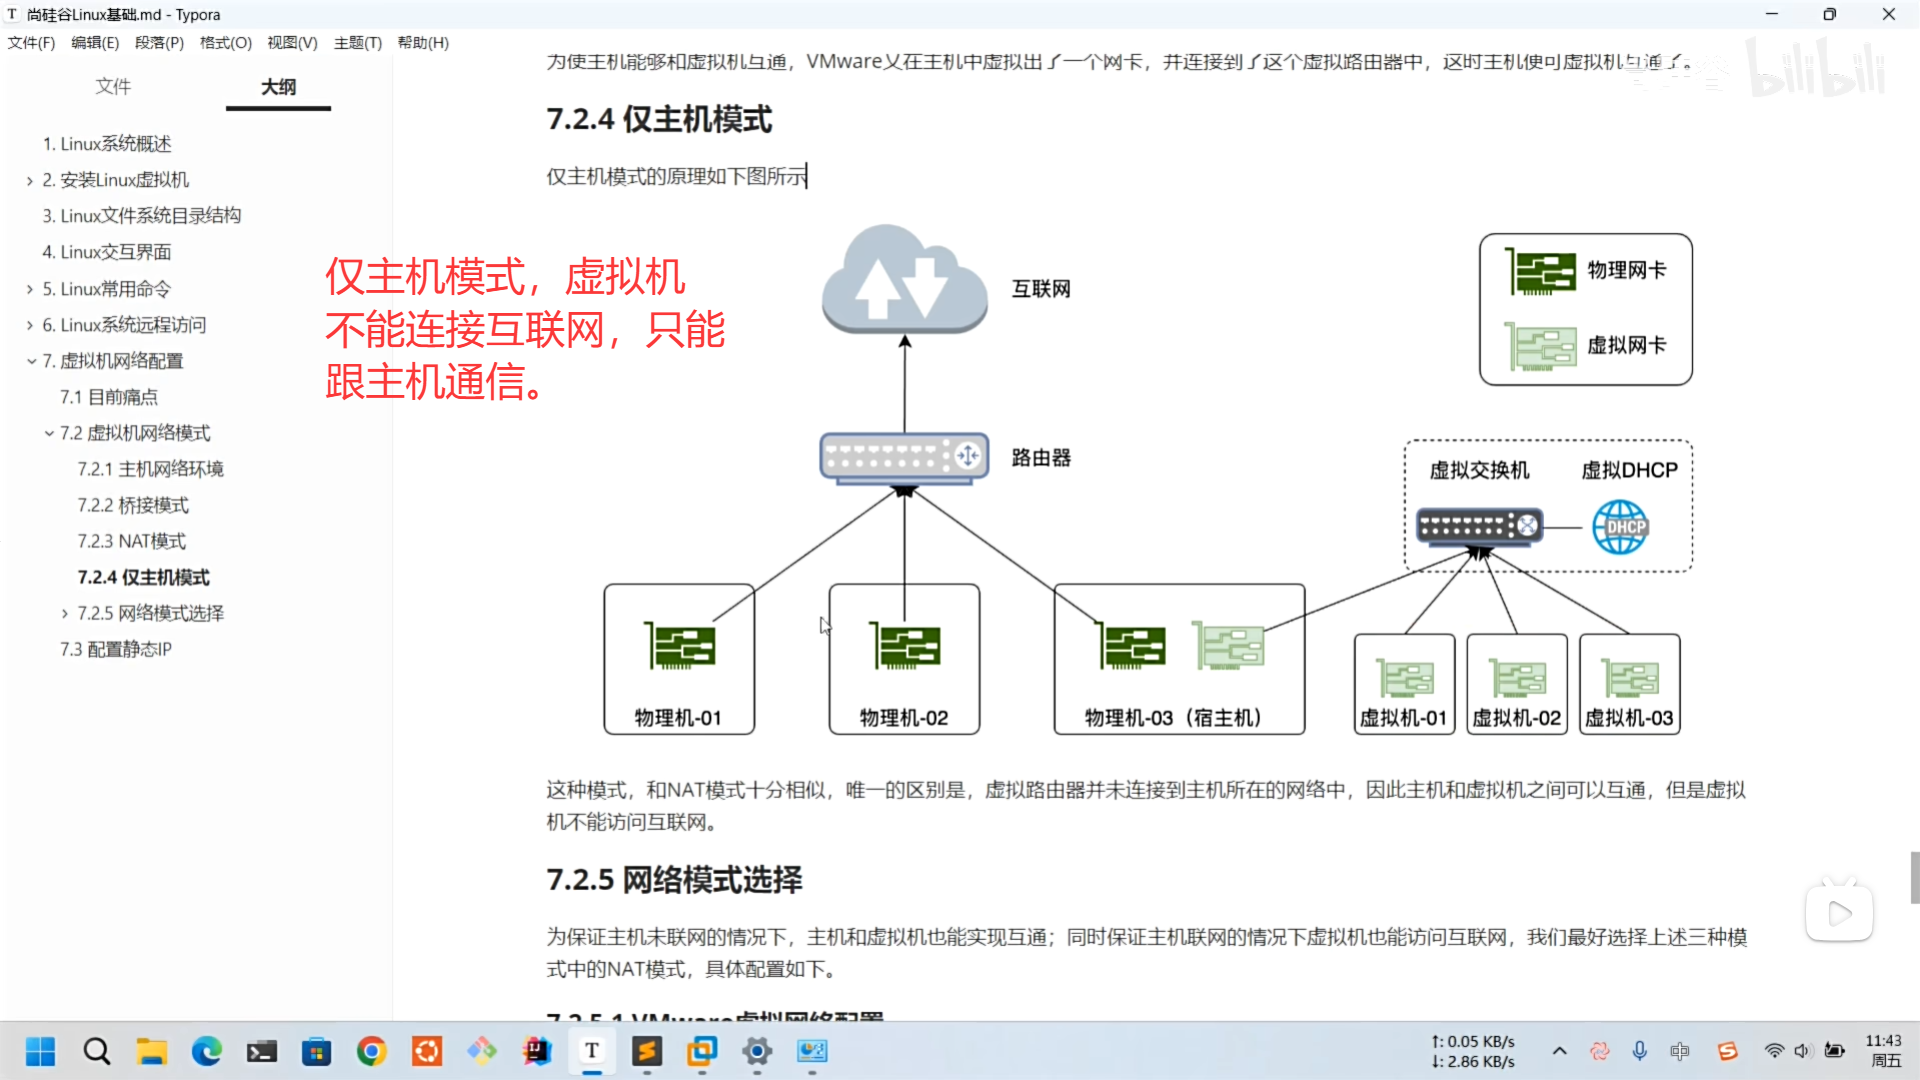Switch to the 文件 sidebar tab
This screenshot has width=1920, height=1080.
point(113,87)
